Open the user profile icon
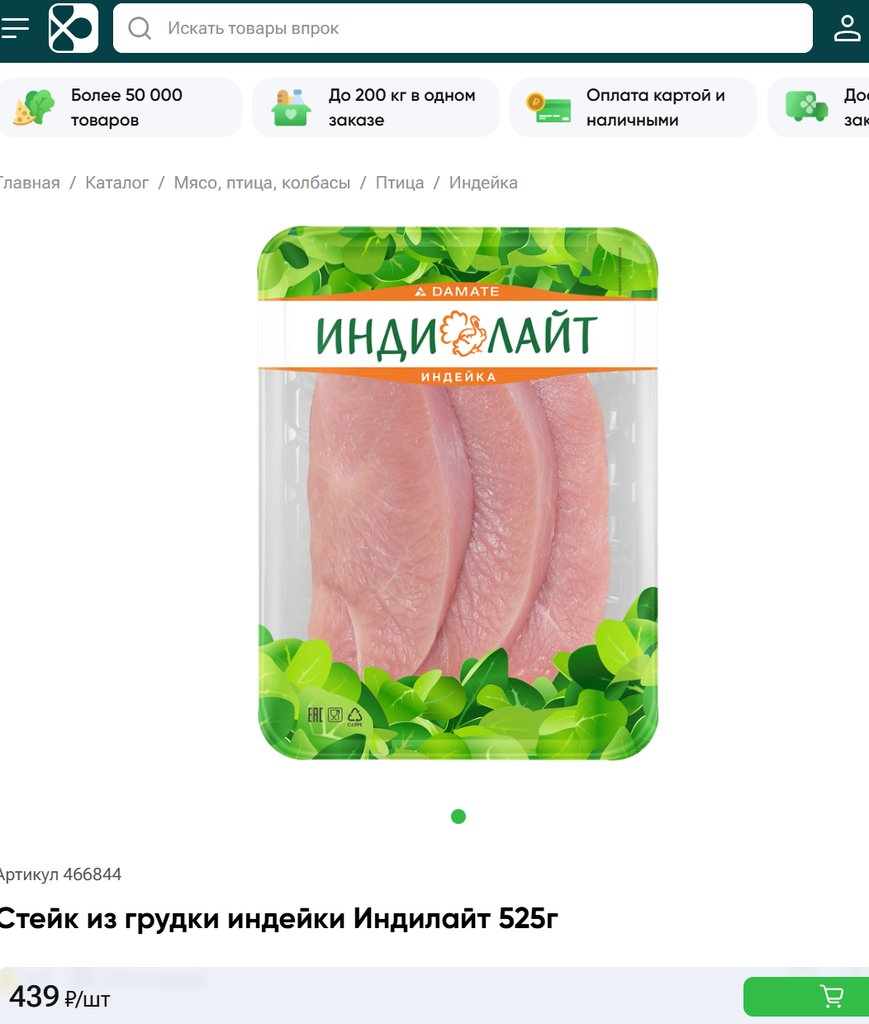Viewport: 869px width, 1024px height. point(847,28)
